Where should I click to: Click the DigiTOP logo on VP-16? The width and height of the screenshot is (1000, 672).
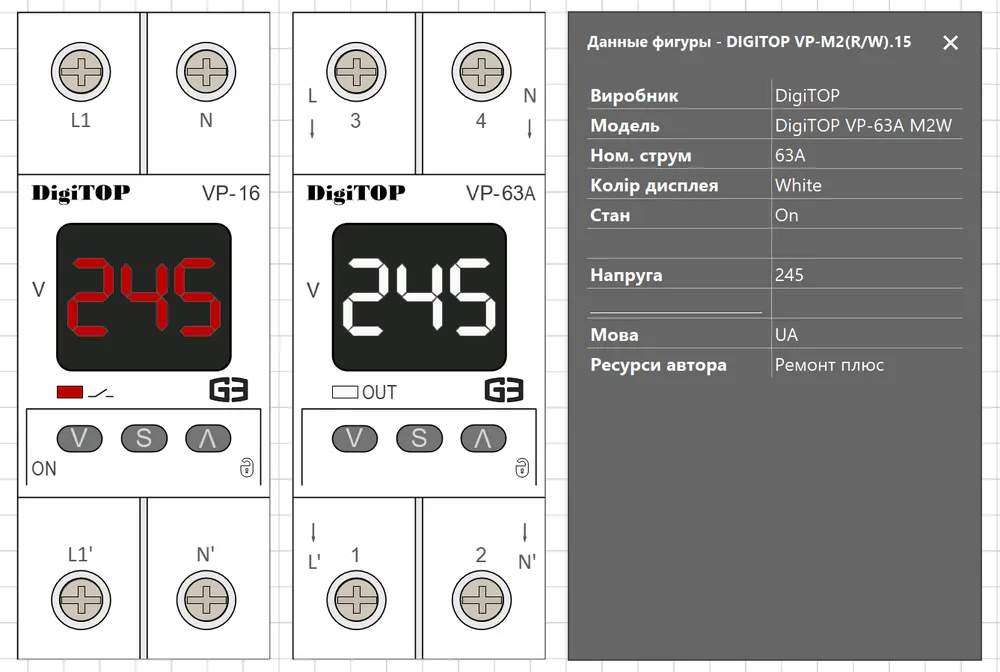click(81, 193)
